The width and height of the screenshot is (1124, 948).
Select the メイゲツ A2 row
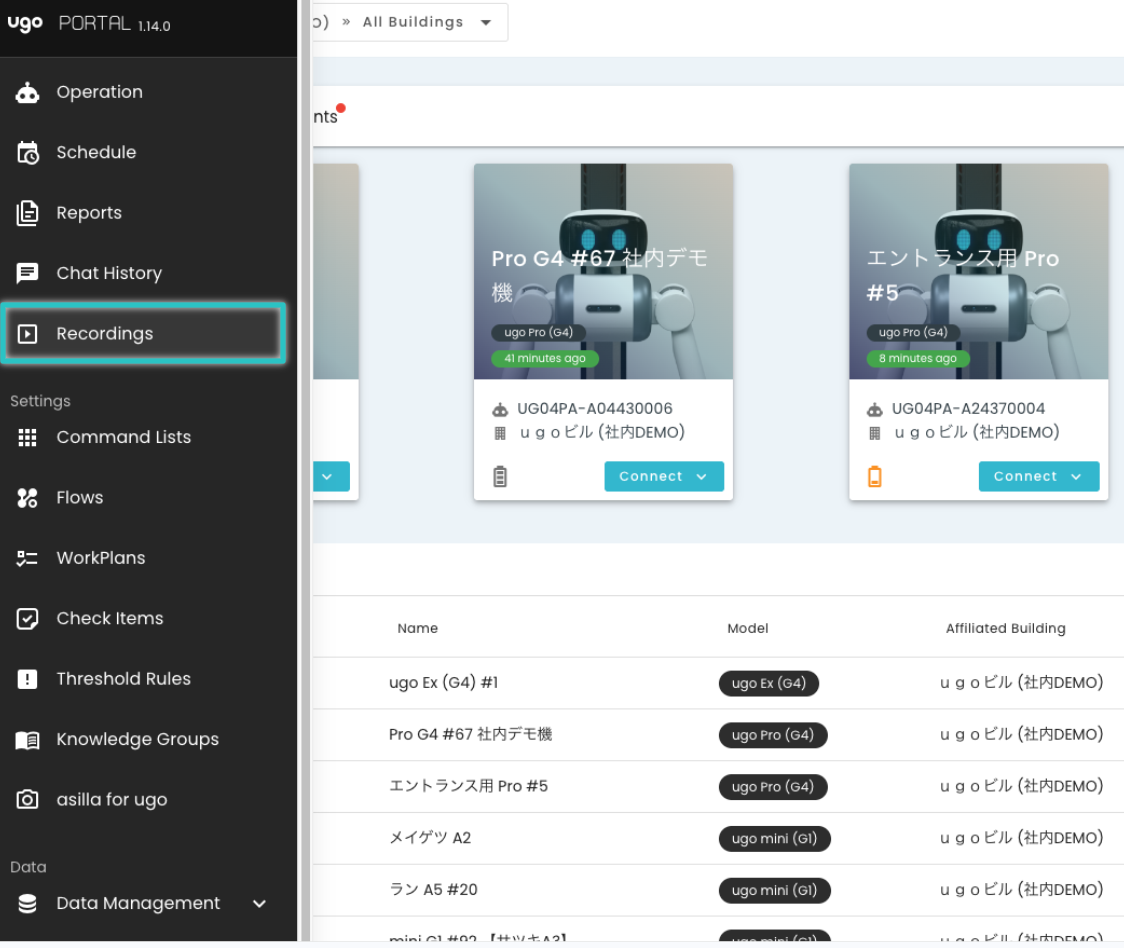[x=718, y=838]
